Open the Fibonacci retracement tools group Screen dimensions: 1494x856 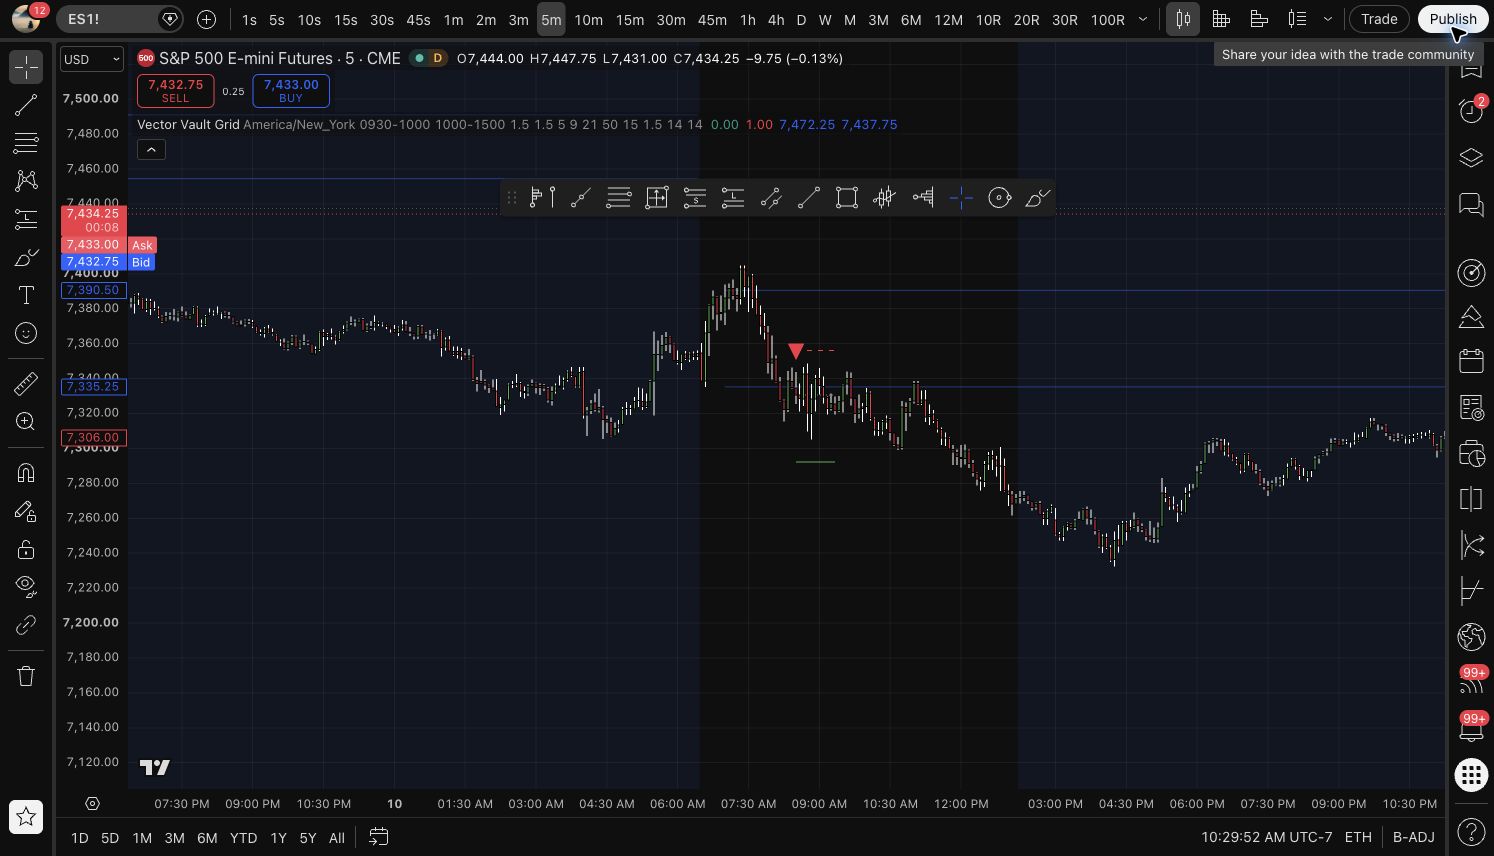point(26,143)
